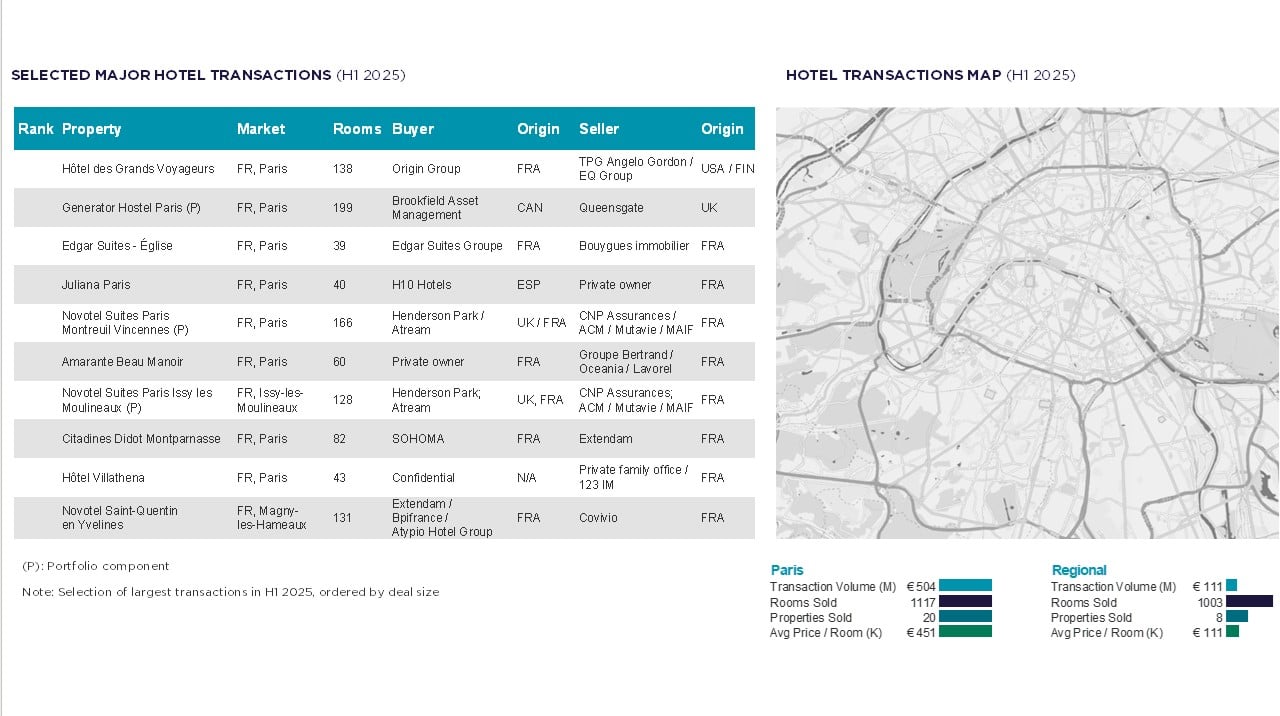Screen dimensions: 1280x716
Task: Click the Buyer column header
Action: (x=413, y=129)
